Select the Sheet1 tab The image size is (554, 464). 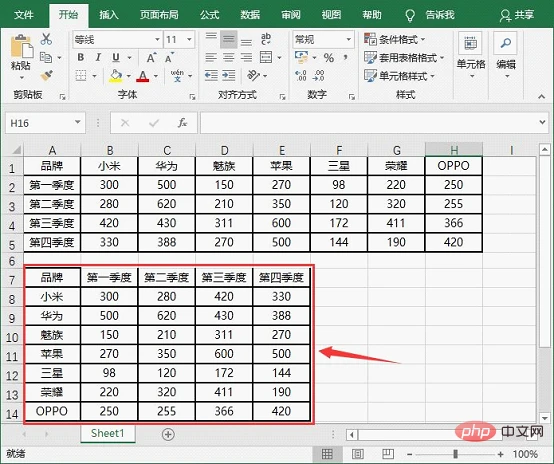tap(108, 433)
